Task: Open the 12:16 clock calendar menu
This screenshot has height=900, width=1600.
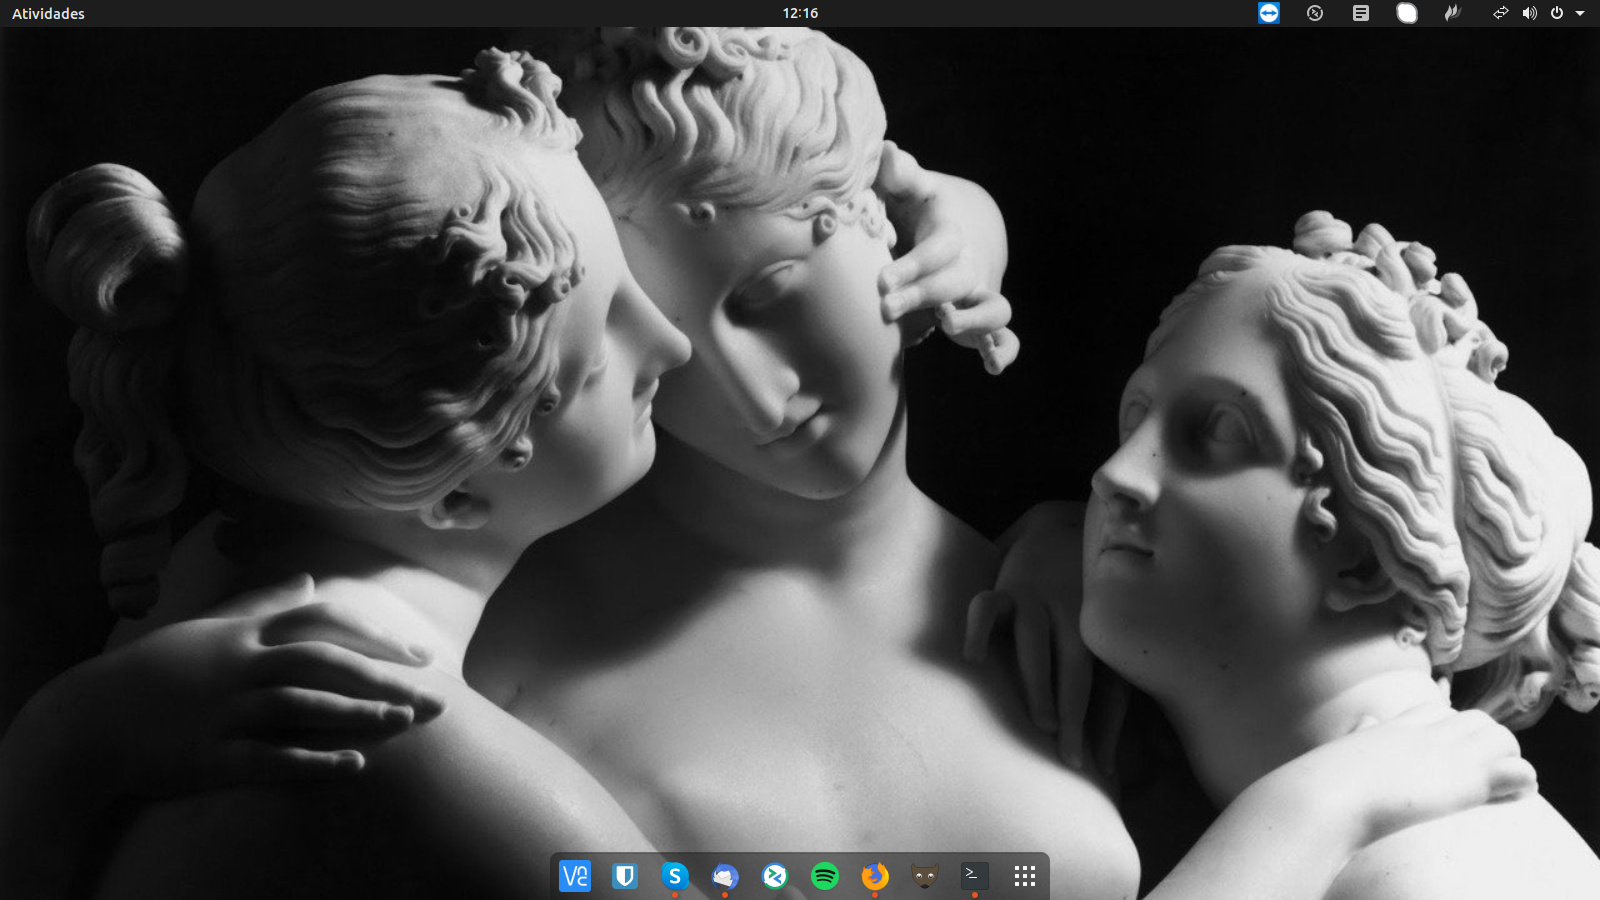Action: (800, 13)
